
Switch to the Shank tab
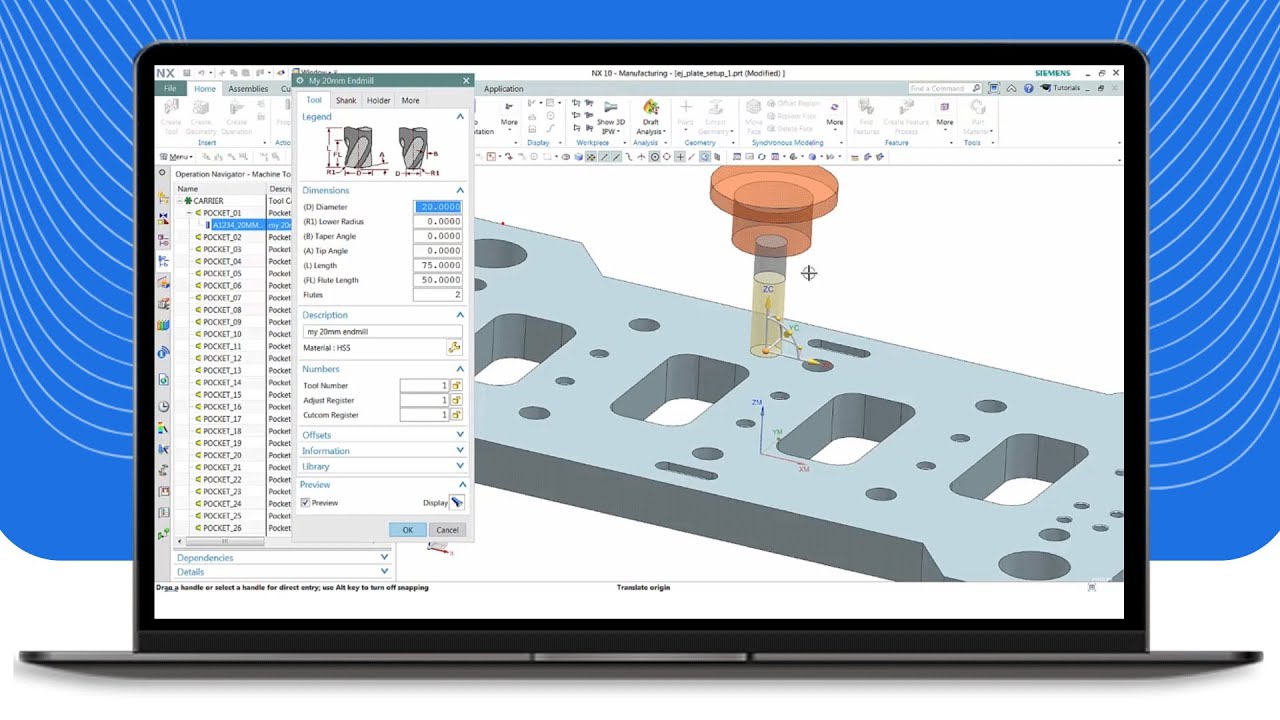pyautogui.click(x=346, y=100)
